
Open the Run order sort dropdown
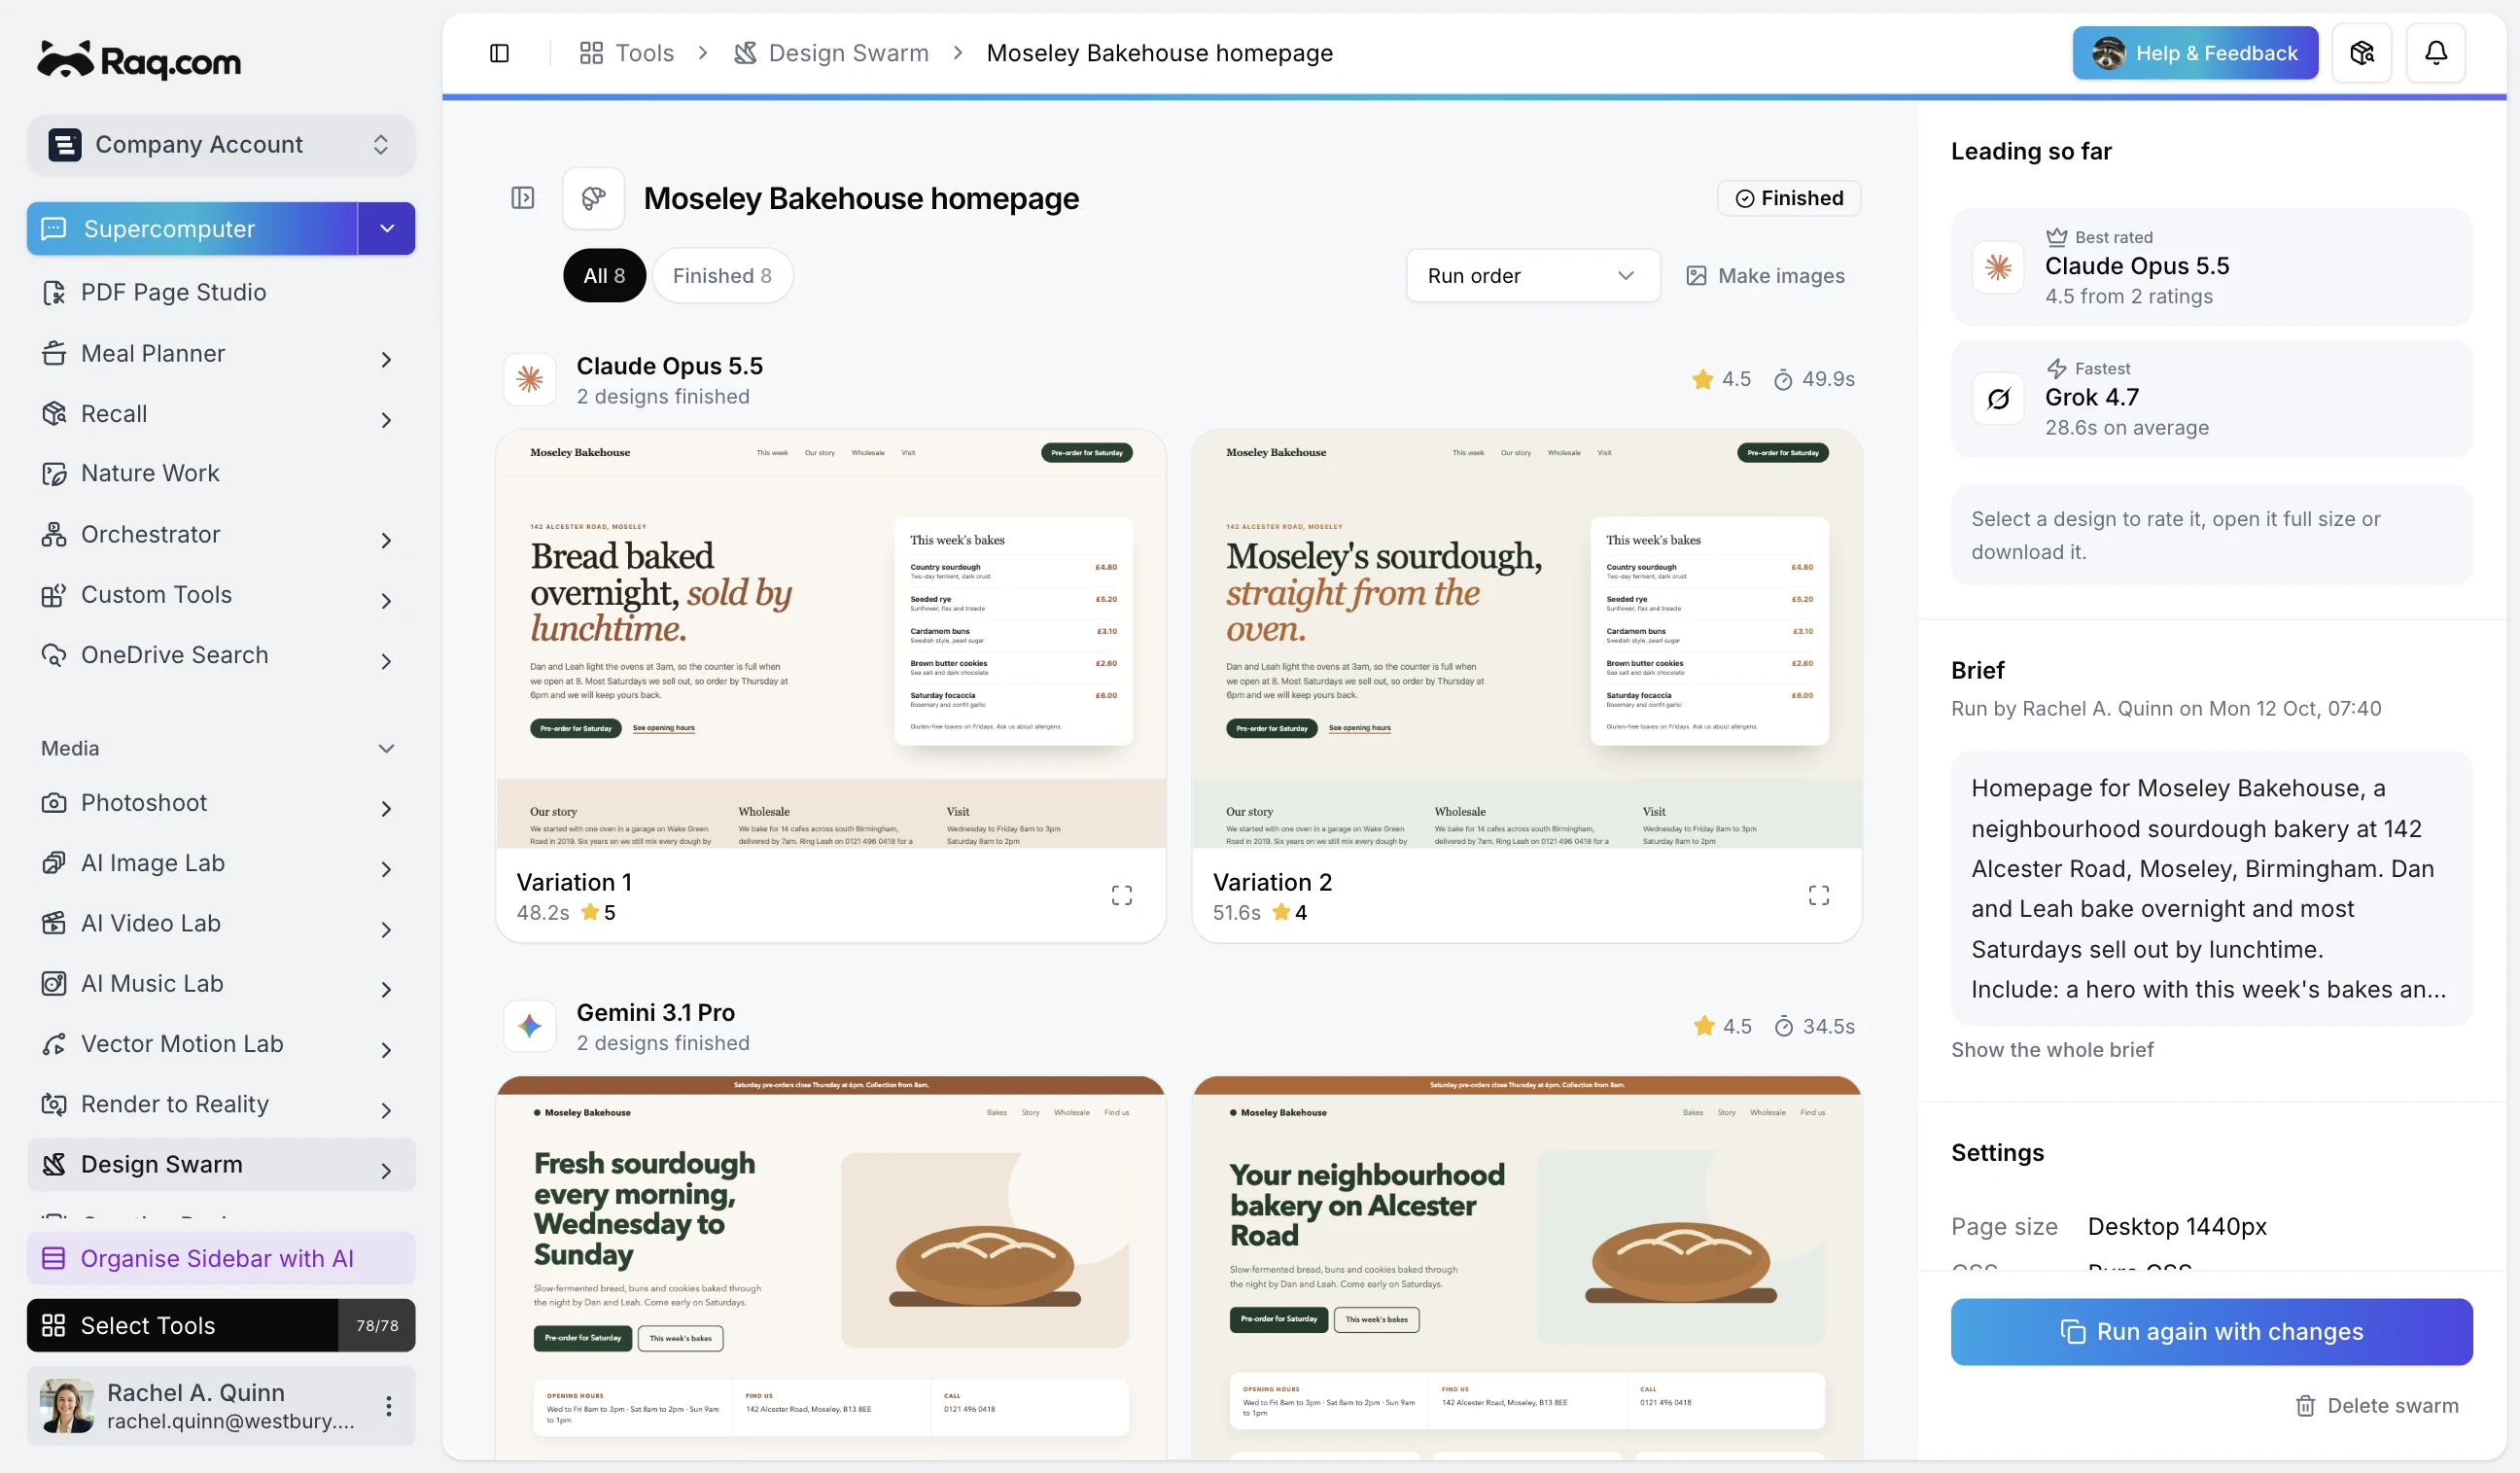1532,276
